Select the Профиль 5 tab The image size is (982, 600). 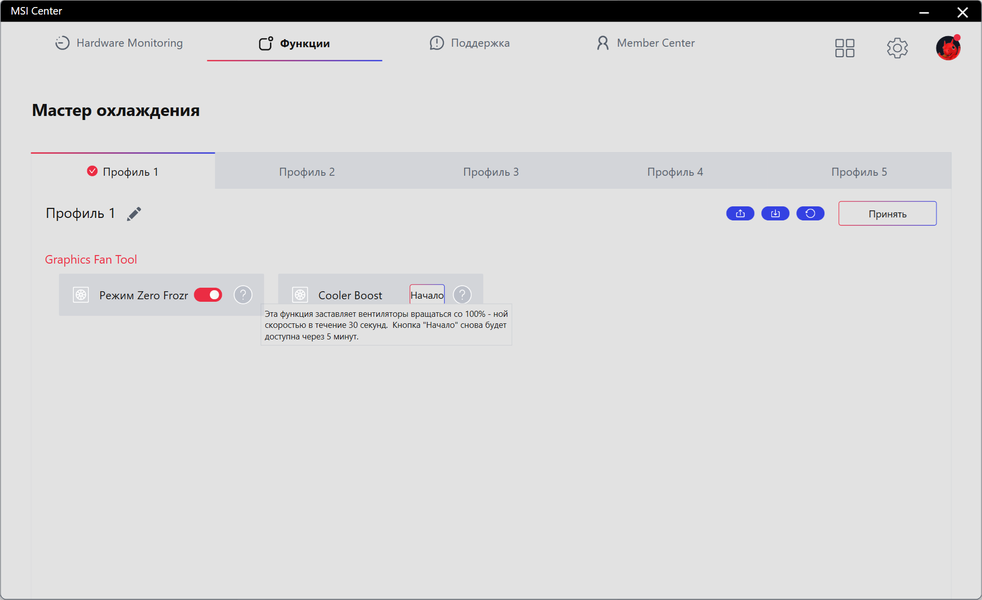pyautogui.click(x=859, y=172)
